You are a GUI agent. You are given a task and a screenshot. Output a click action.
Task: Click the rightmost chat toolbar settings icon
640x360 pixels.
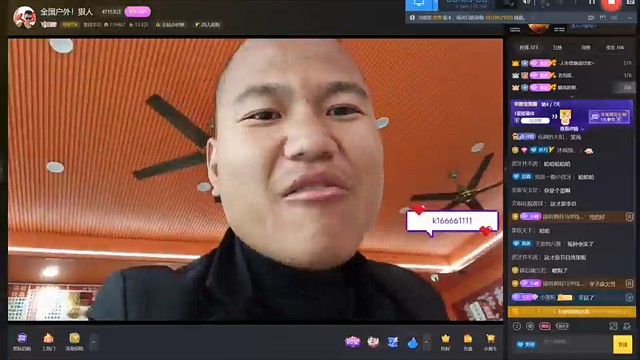point(627,326)
